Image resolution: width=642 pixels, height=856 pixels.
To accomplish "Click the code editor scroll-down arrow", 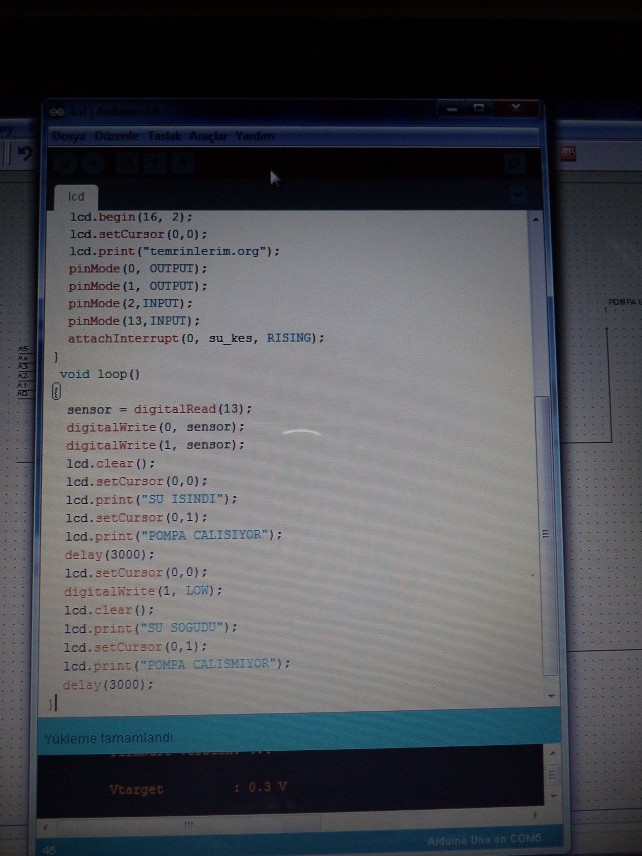I will [x=550, y=696].
